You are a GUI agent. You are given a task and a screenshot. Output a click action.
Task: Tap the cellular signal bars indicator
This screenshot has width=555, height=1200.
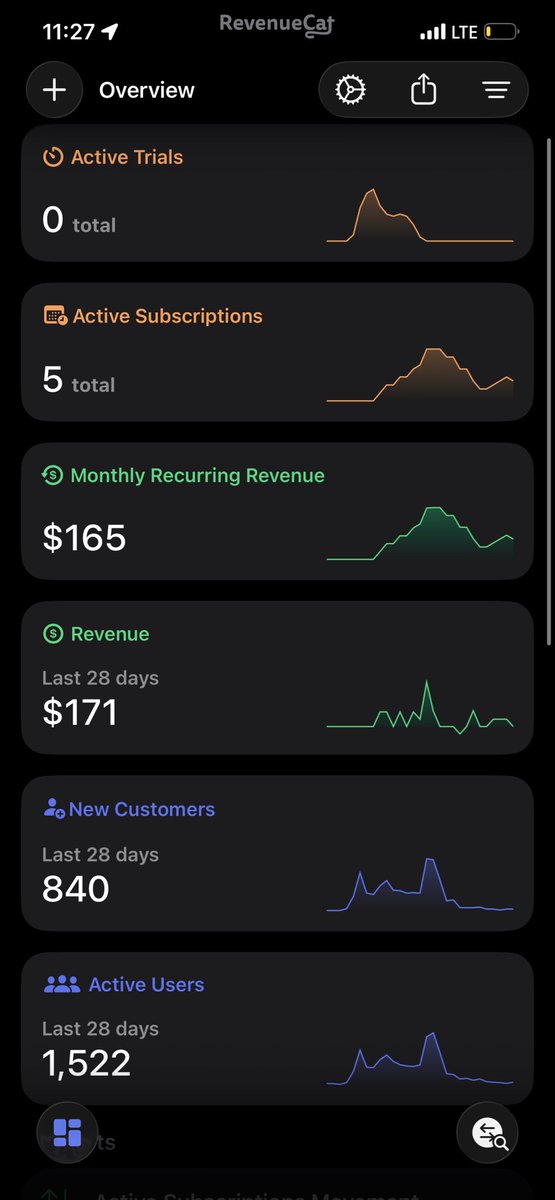pos(433,32)
